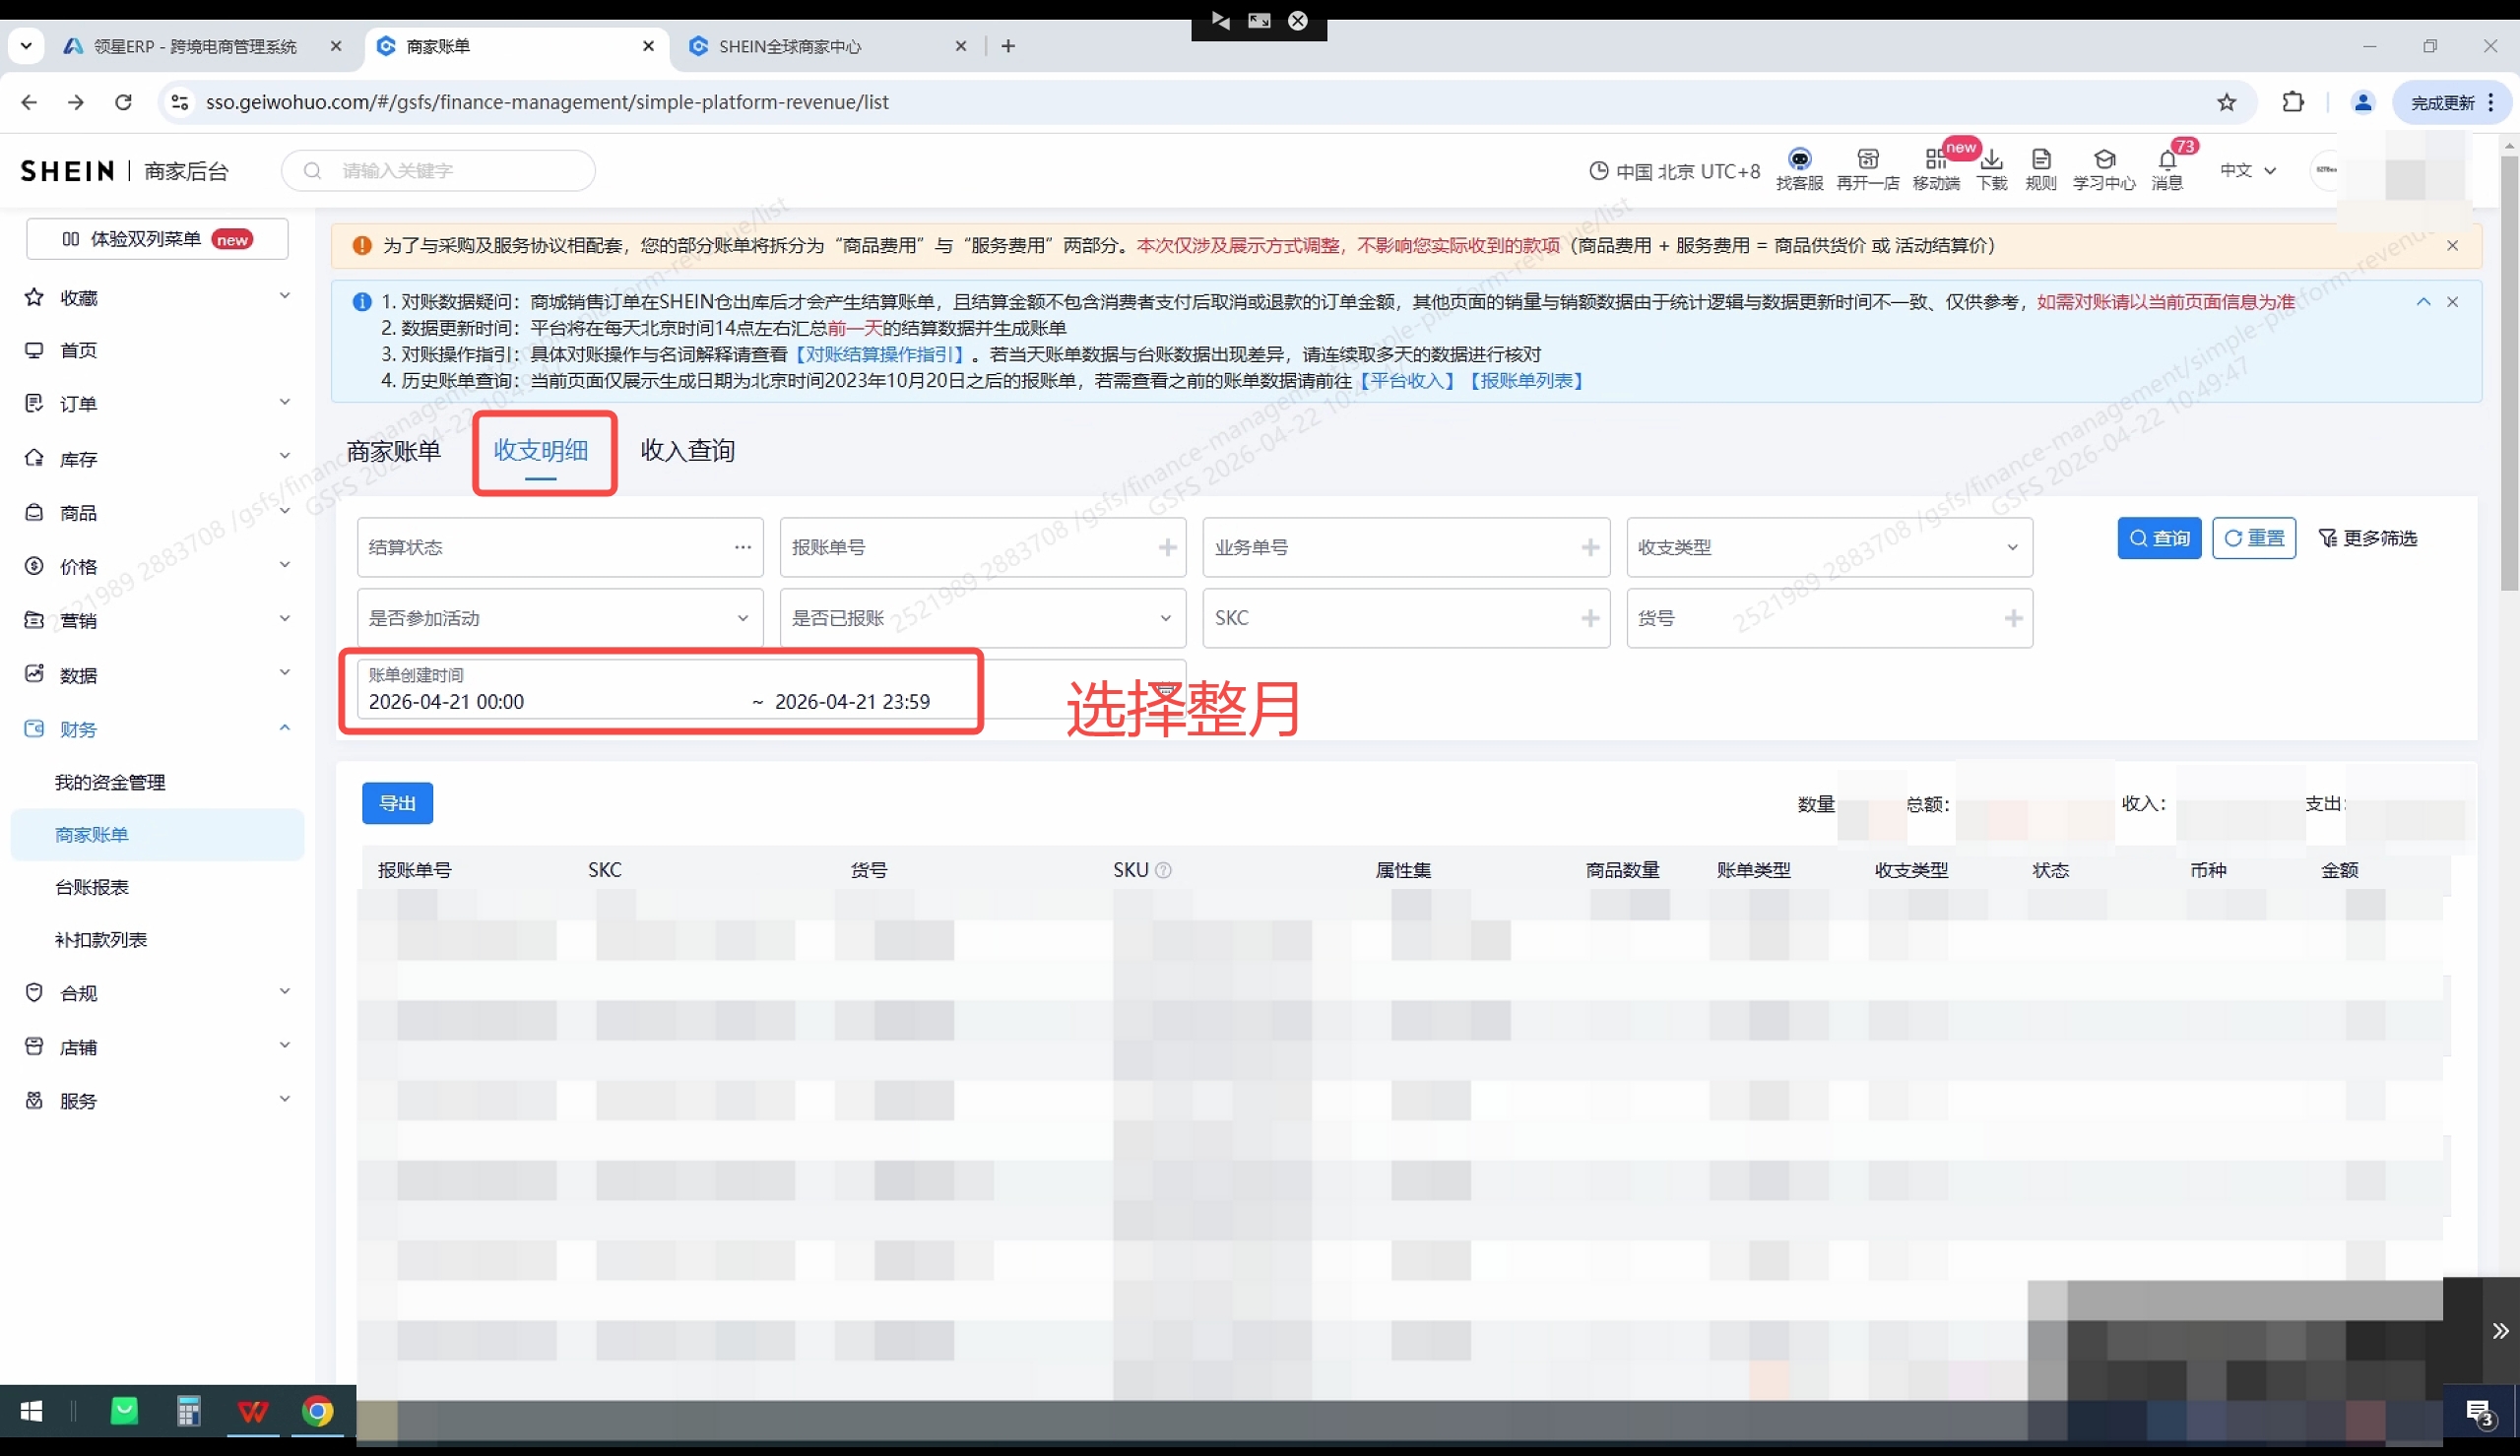Click the blue 查询 search button
This screenshot has height=1456, width=2520.
[x=2158, y=538]
